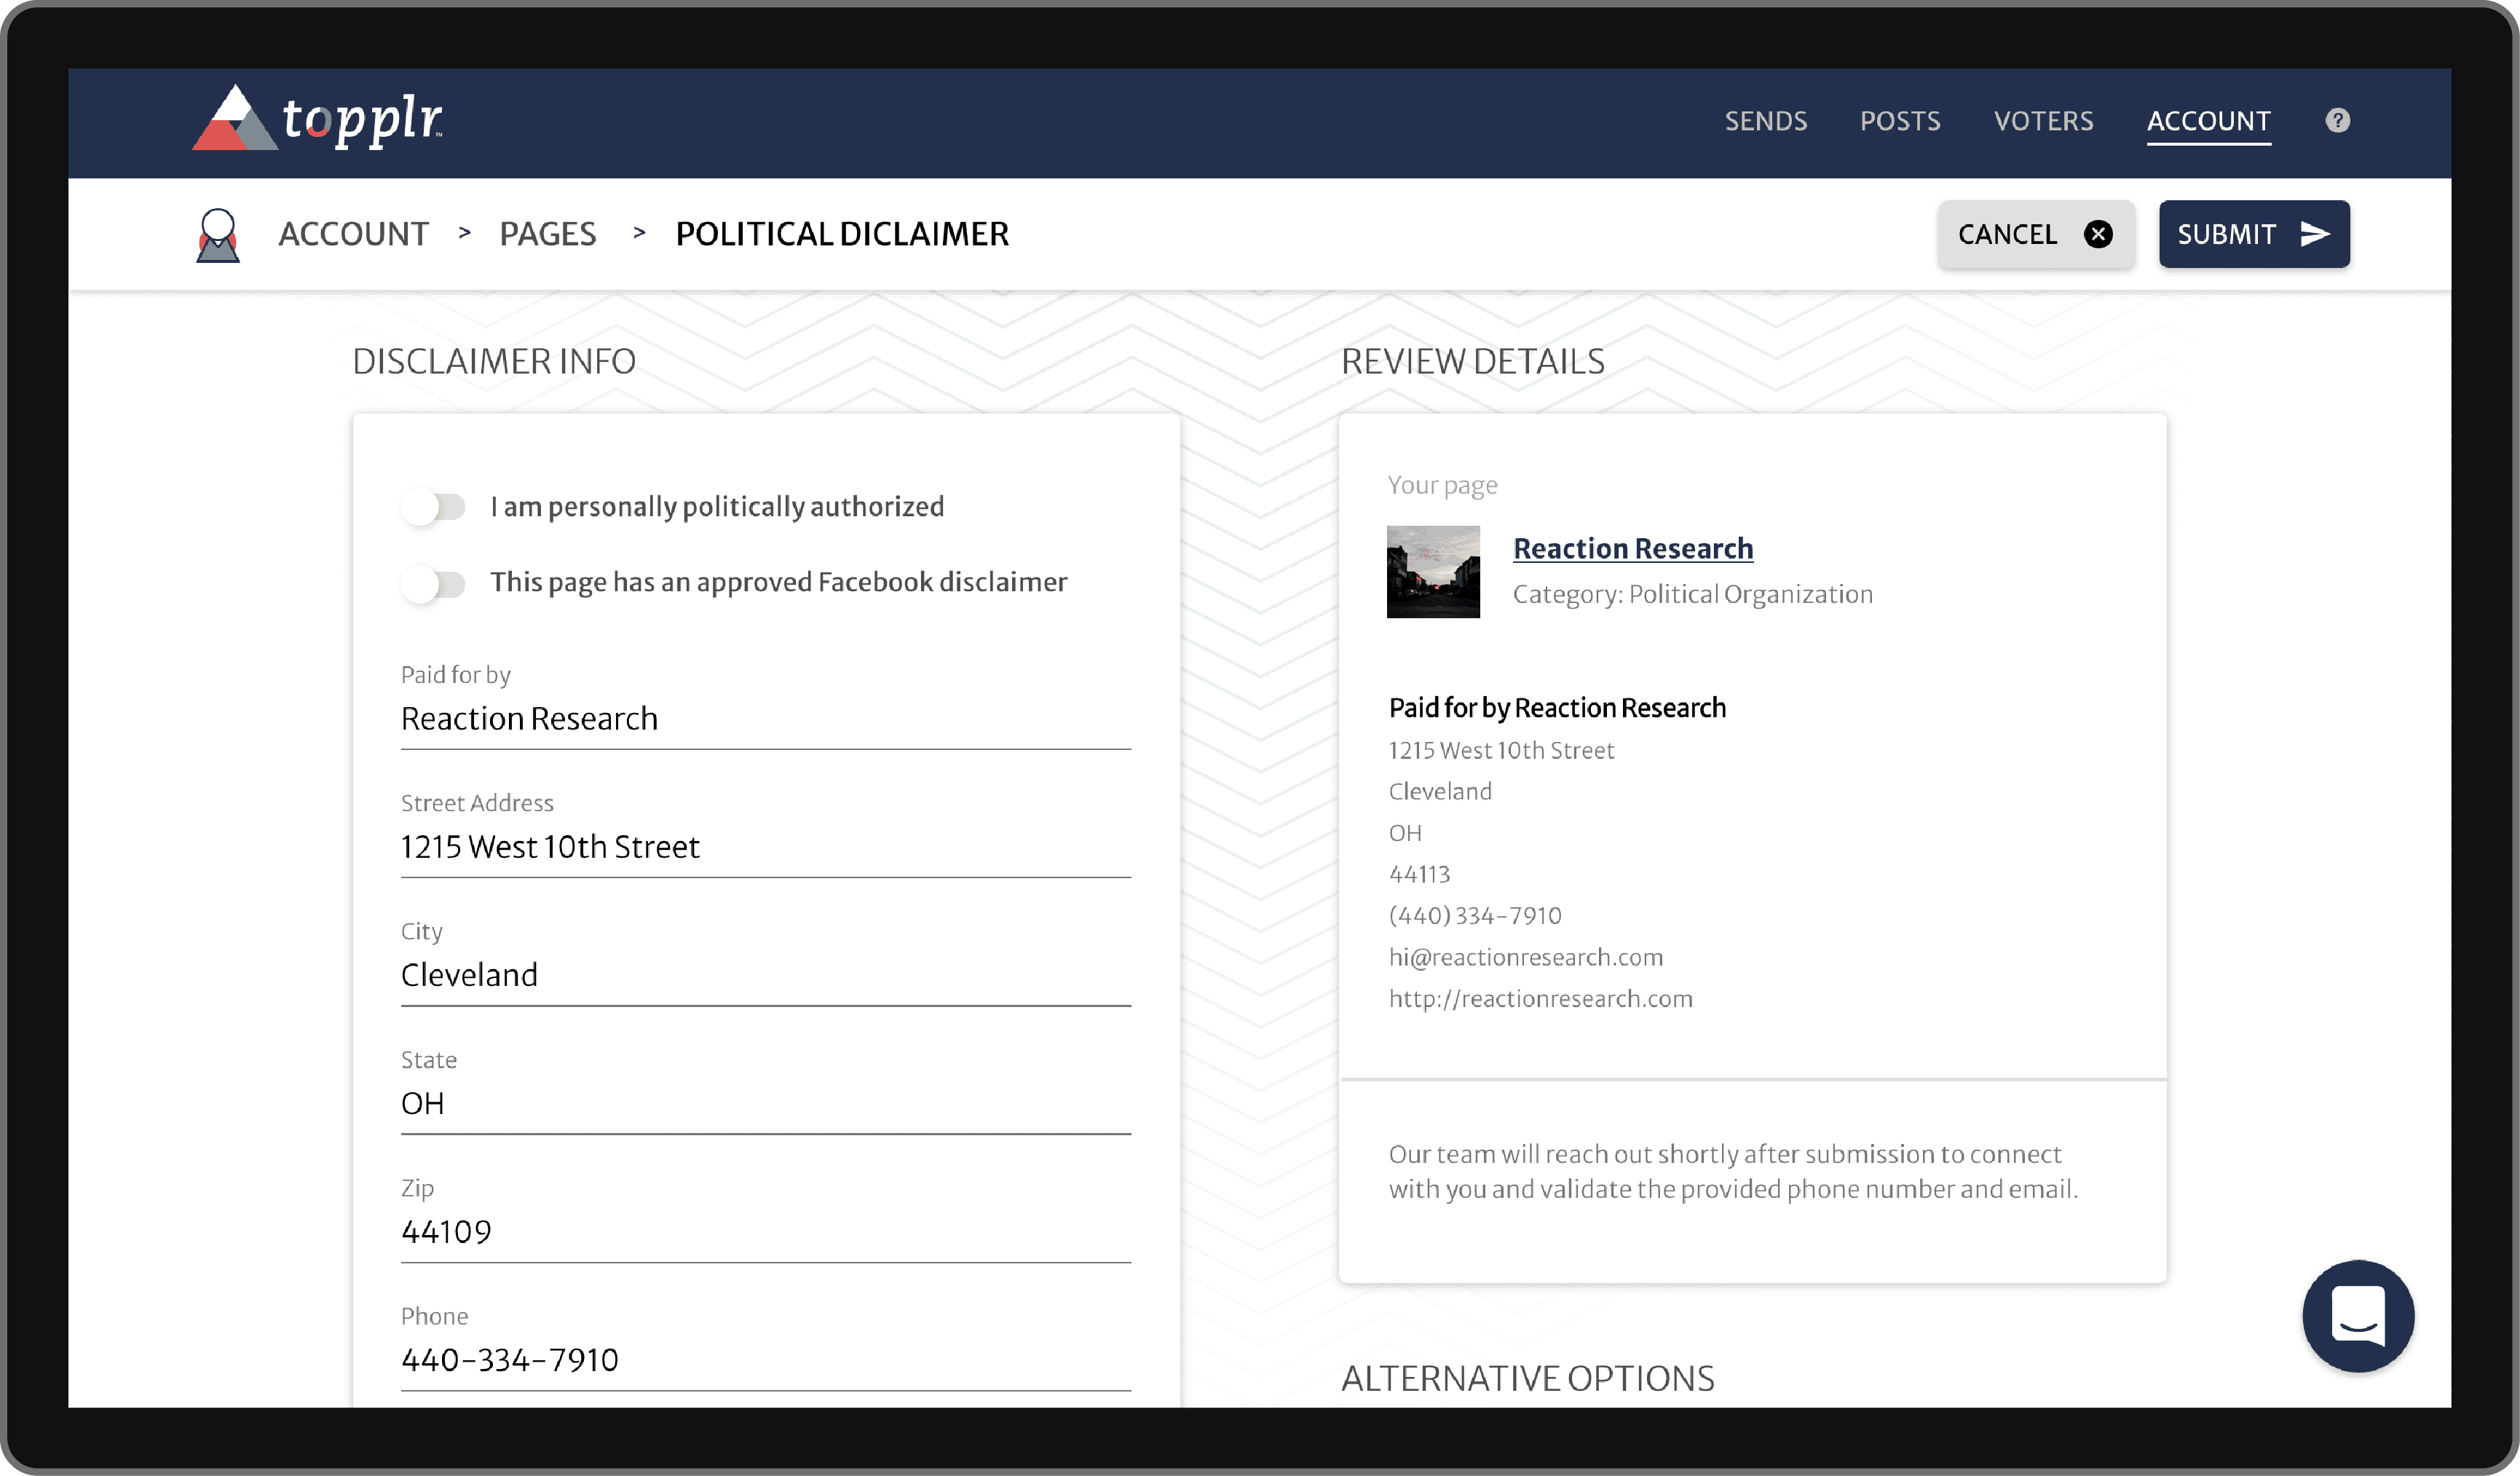This screenshot has width=2520, height=1476.
Task: Click the Reaction Research page thumbnail
Action: click(x=1433, y=572)
